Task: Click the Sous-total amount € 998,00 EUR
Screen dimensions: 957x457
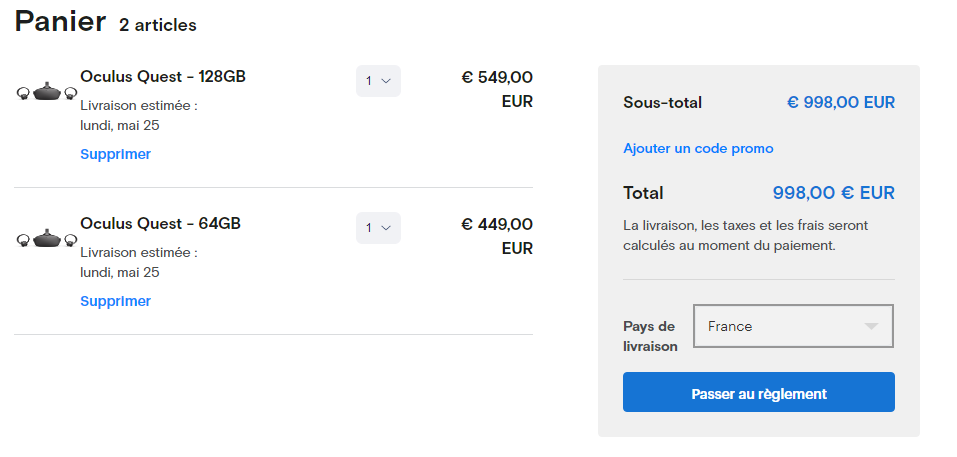Action: coord(840,102)
